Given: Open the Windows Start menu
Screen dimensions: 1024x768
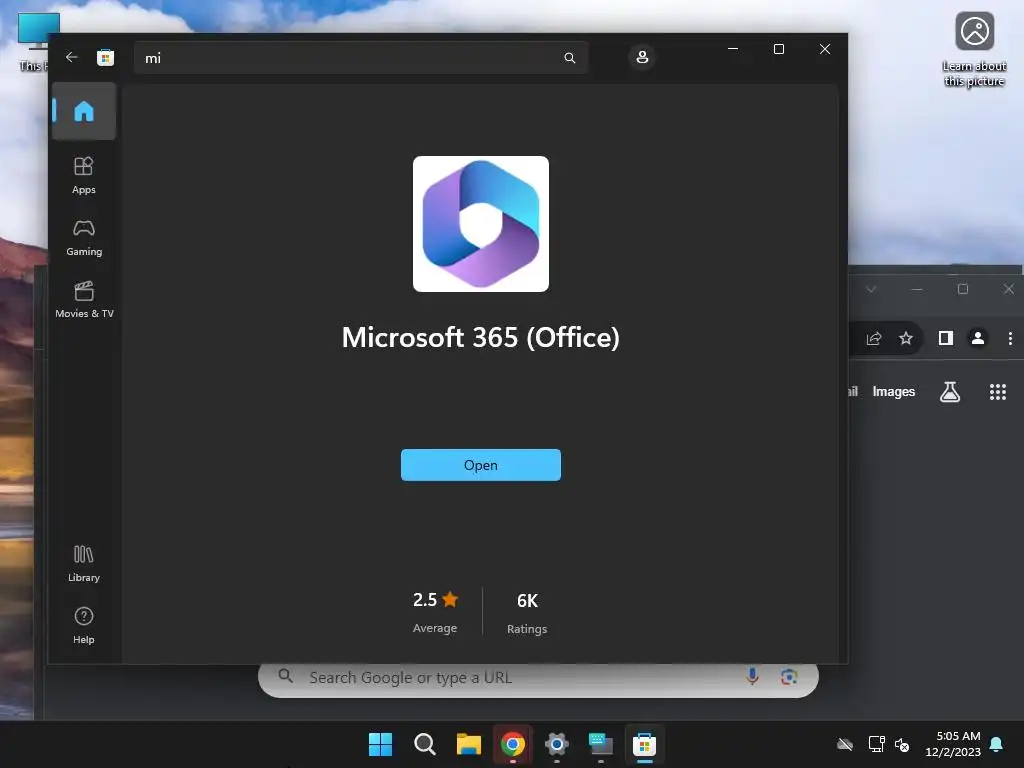Looking at the screenshot, I should click(380, 744).
